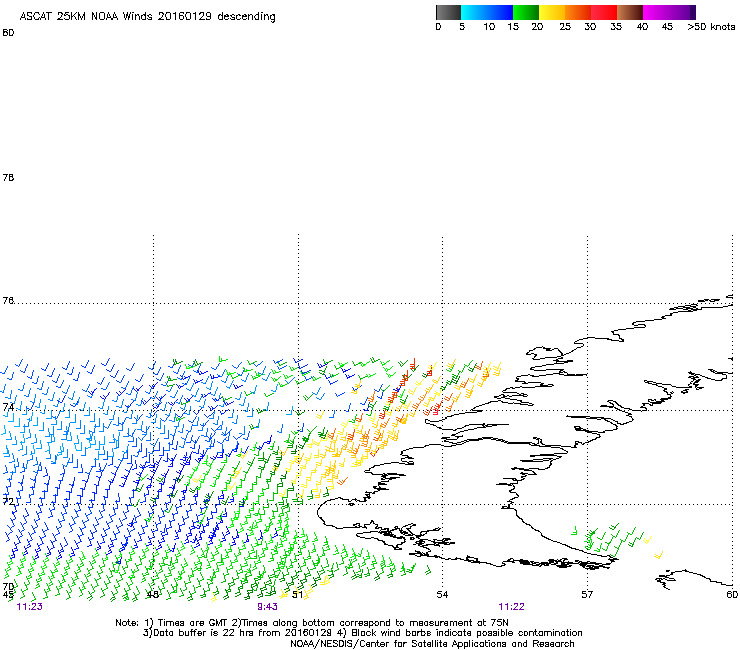Click the 76 latitude axis label
This screenshot has height=650, width=740.
coord(8,301)
